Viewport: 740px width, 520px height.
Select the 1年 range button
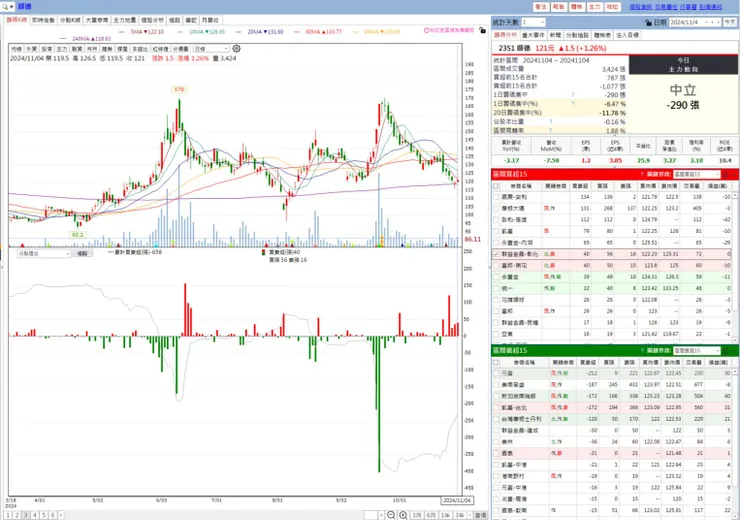445,515
